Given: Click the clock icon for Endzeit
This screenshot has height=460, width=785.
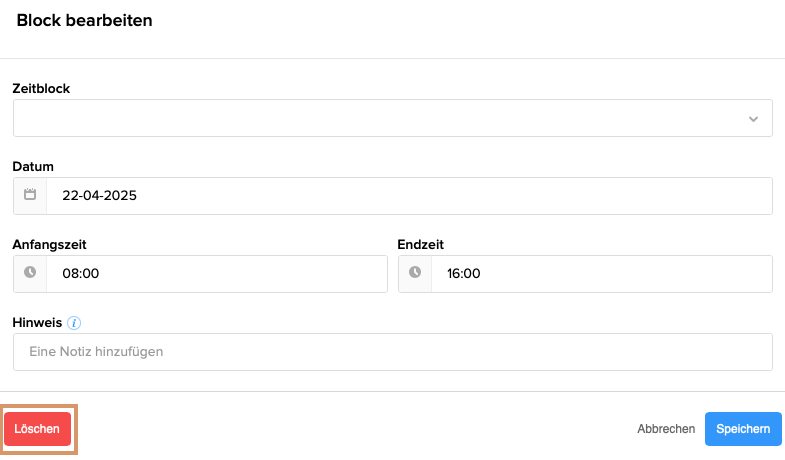Looking at the screenshot, I should pyautogui.click(x=415, y=273).
